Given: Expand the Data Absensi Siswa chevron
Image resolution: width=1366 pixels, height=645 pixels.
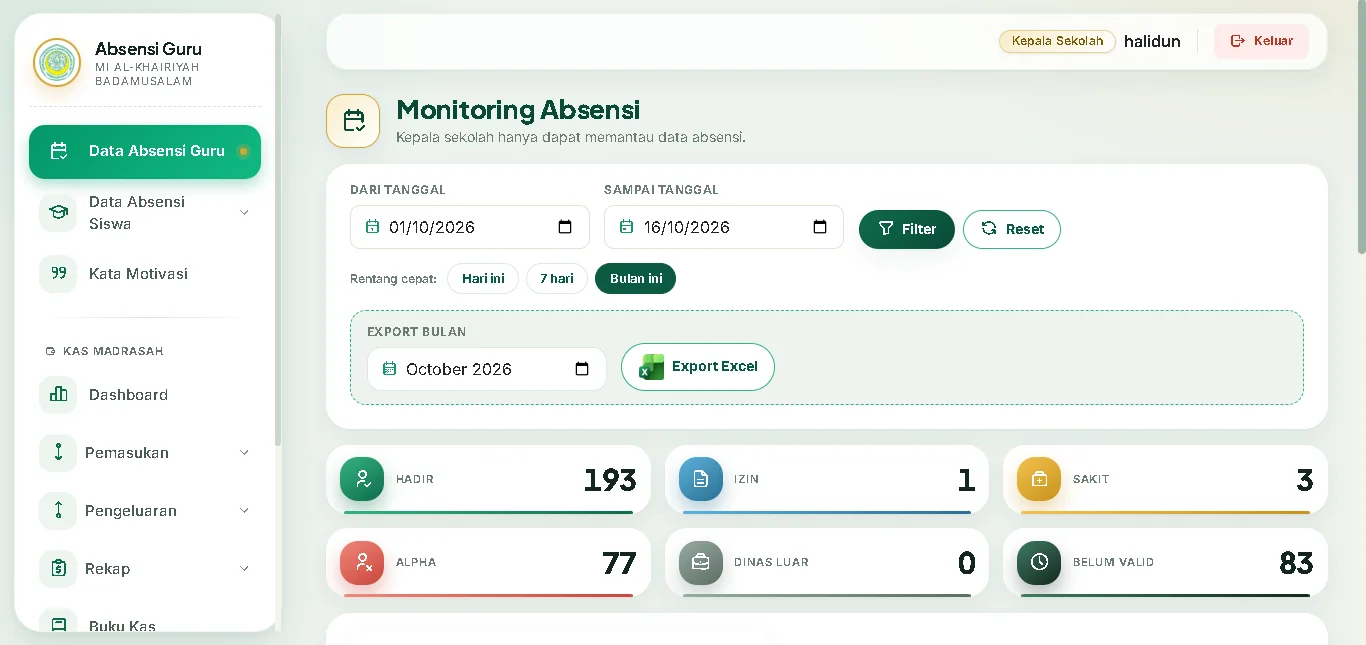Looking at the screenshot, I should pos(245,212).
